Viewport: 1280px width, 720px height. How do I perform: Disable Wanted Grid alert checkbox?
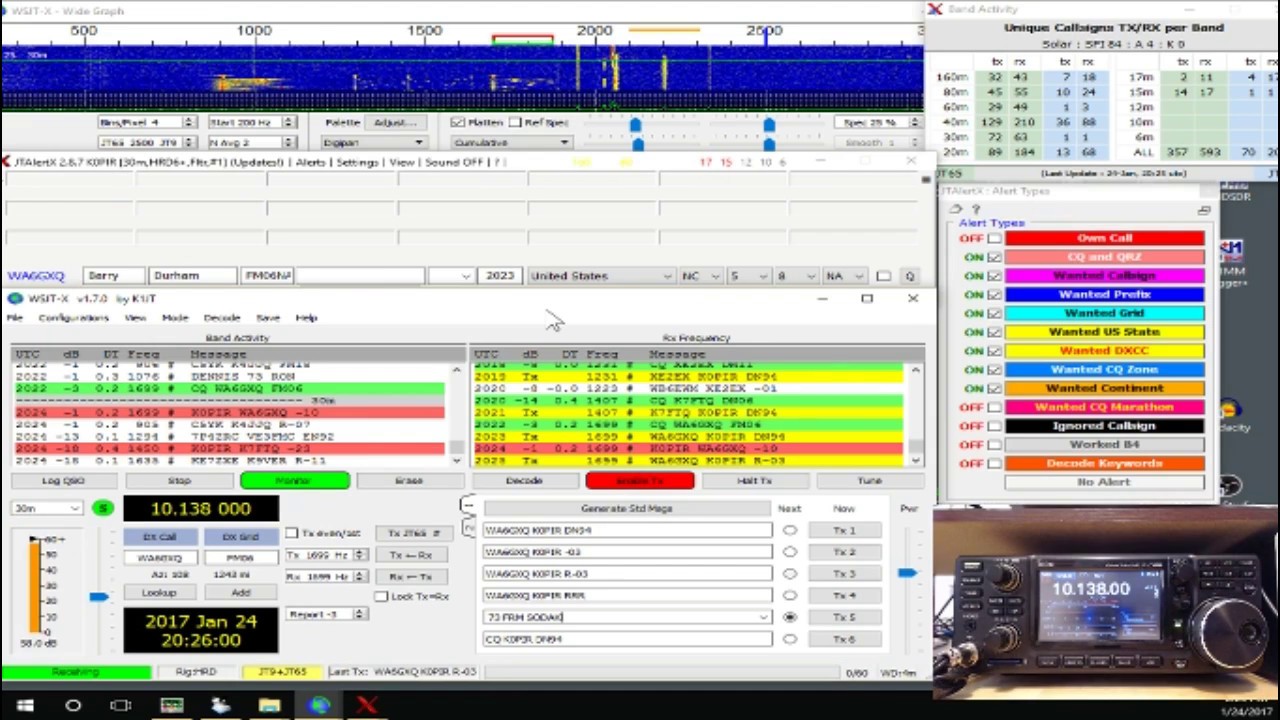point(994,313)
